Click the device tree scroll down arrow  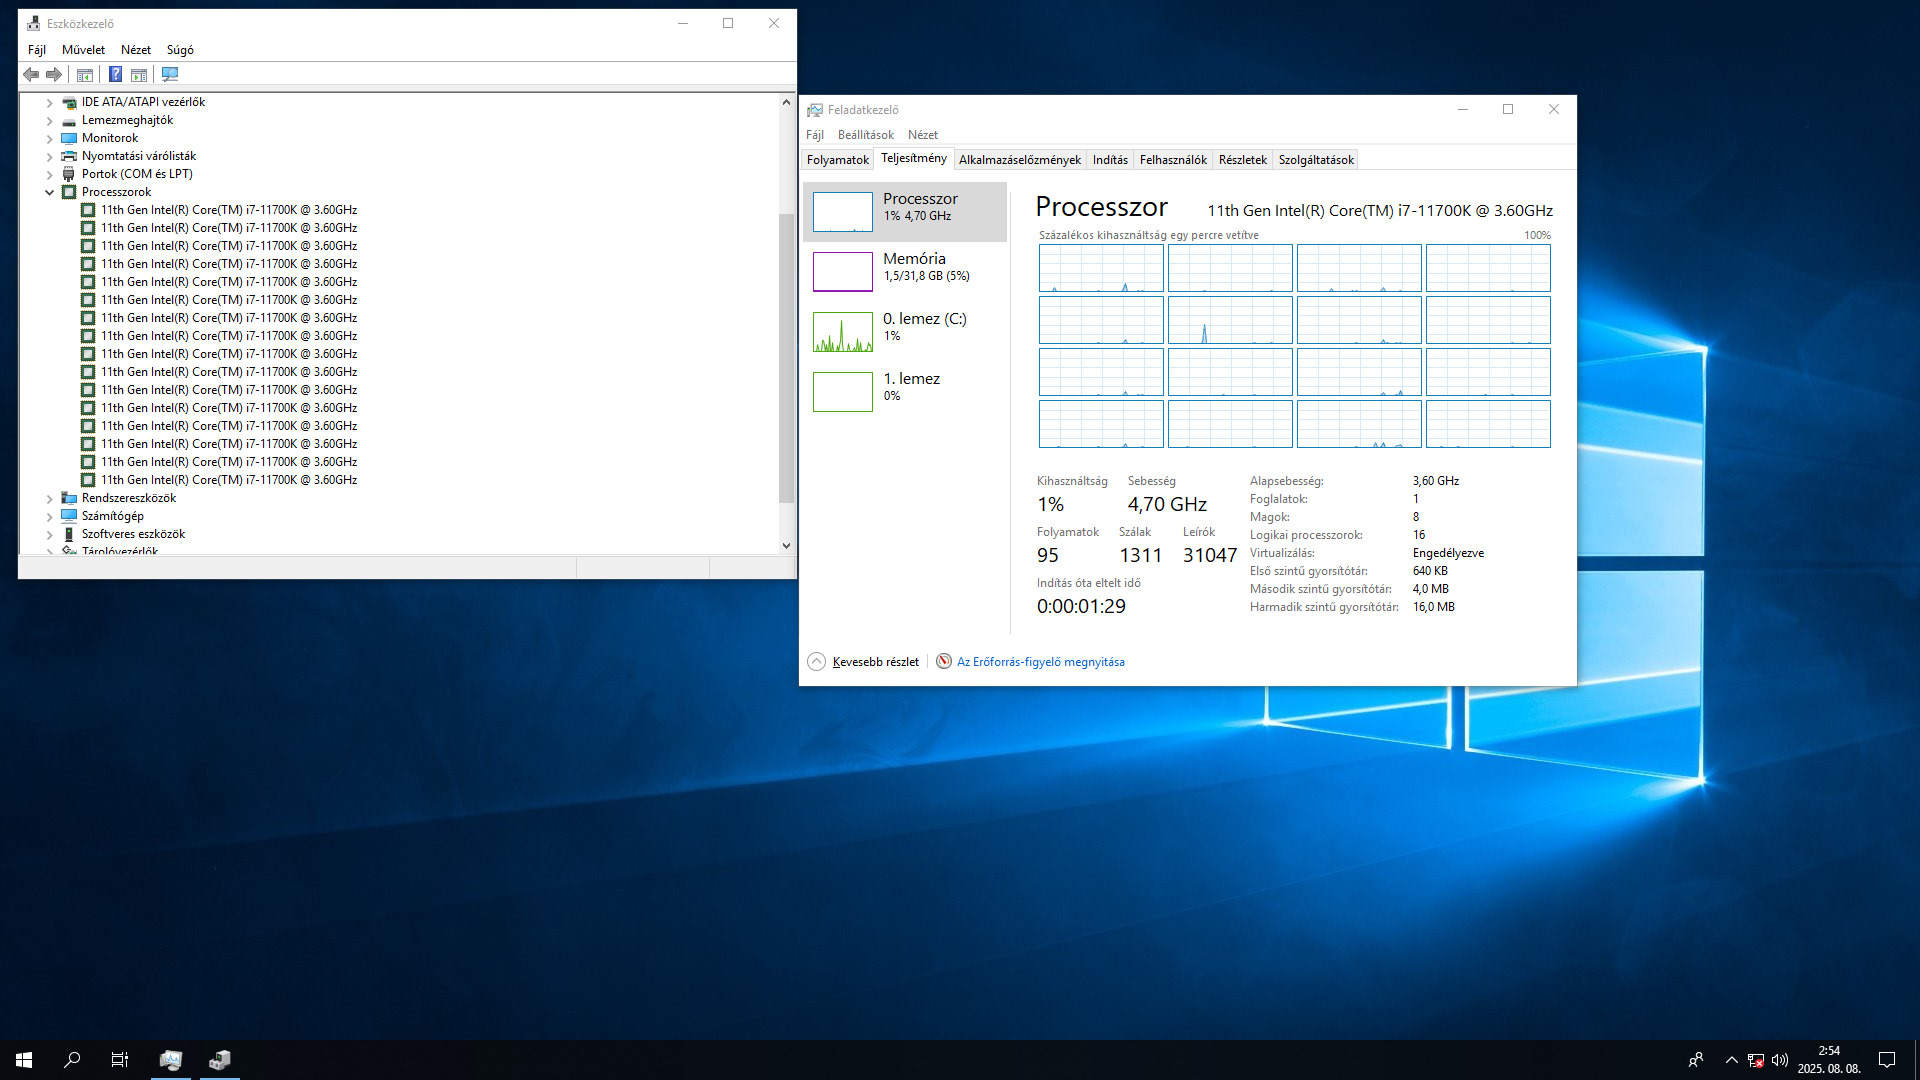tap(786, 546)
